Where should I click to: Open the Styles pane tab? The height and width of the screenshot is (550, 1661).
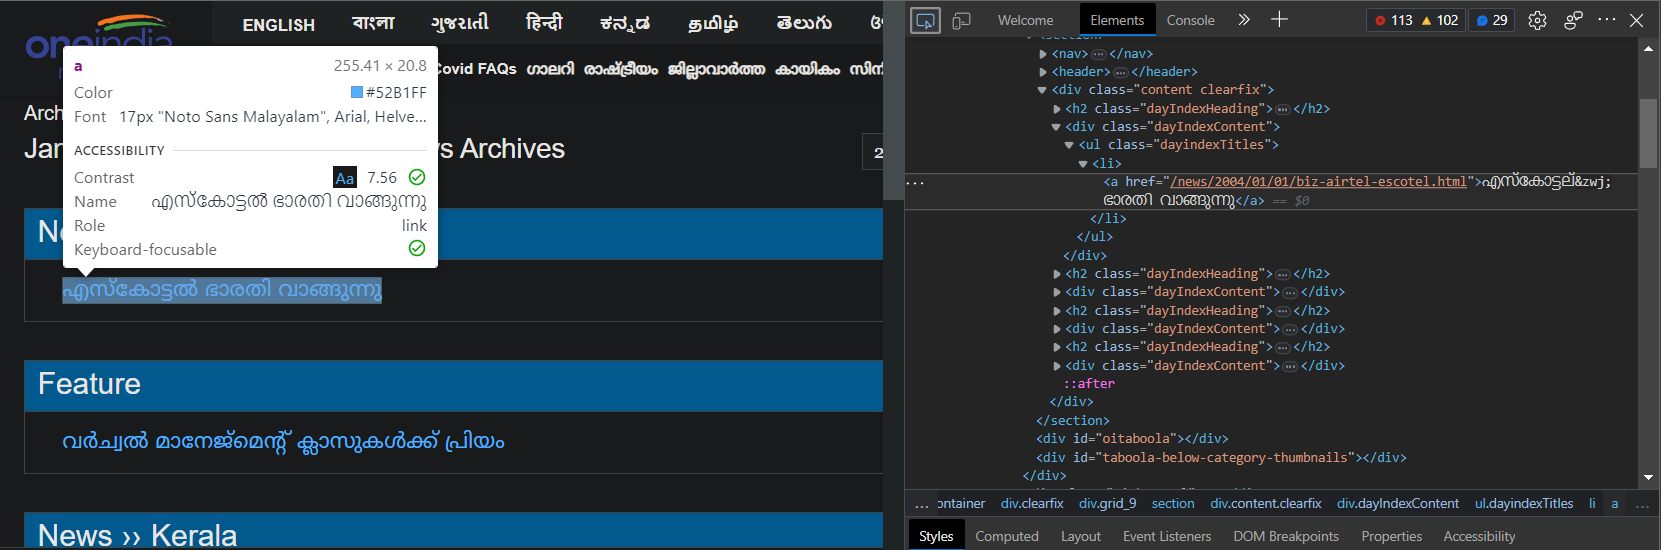tap(936, 536)
